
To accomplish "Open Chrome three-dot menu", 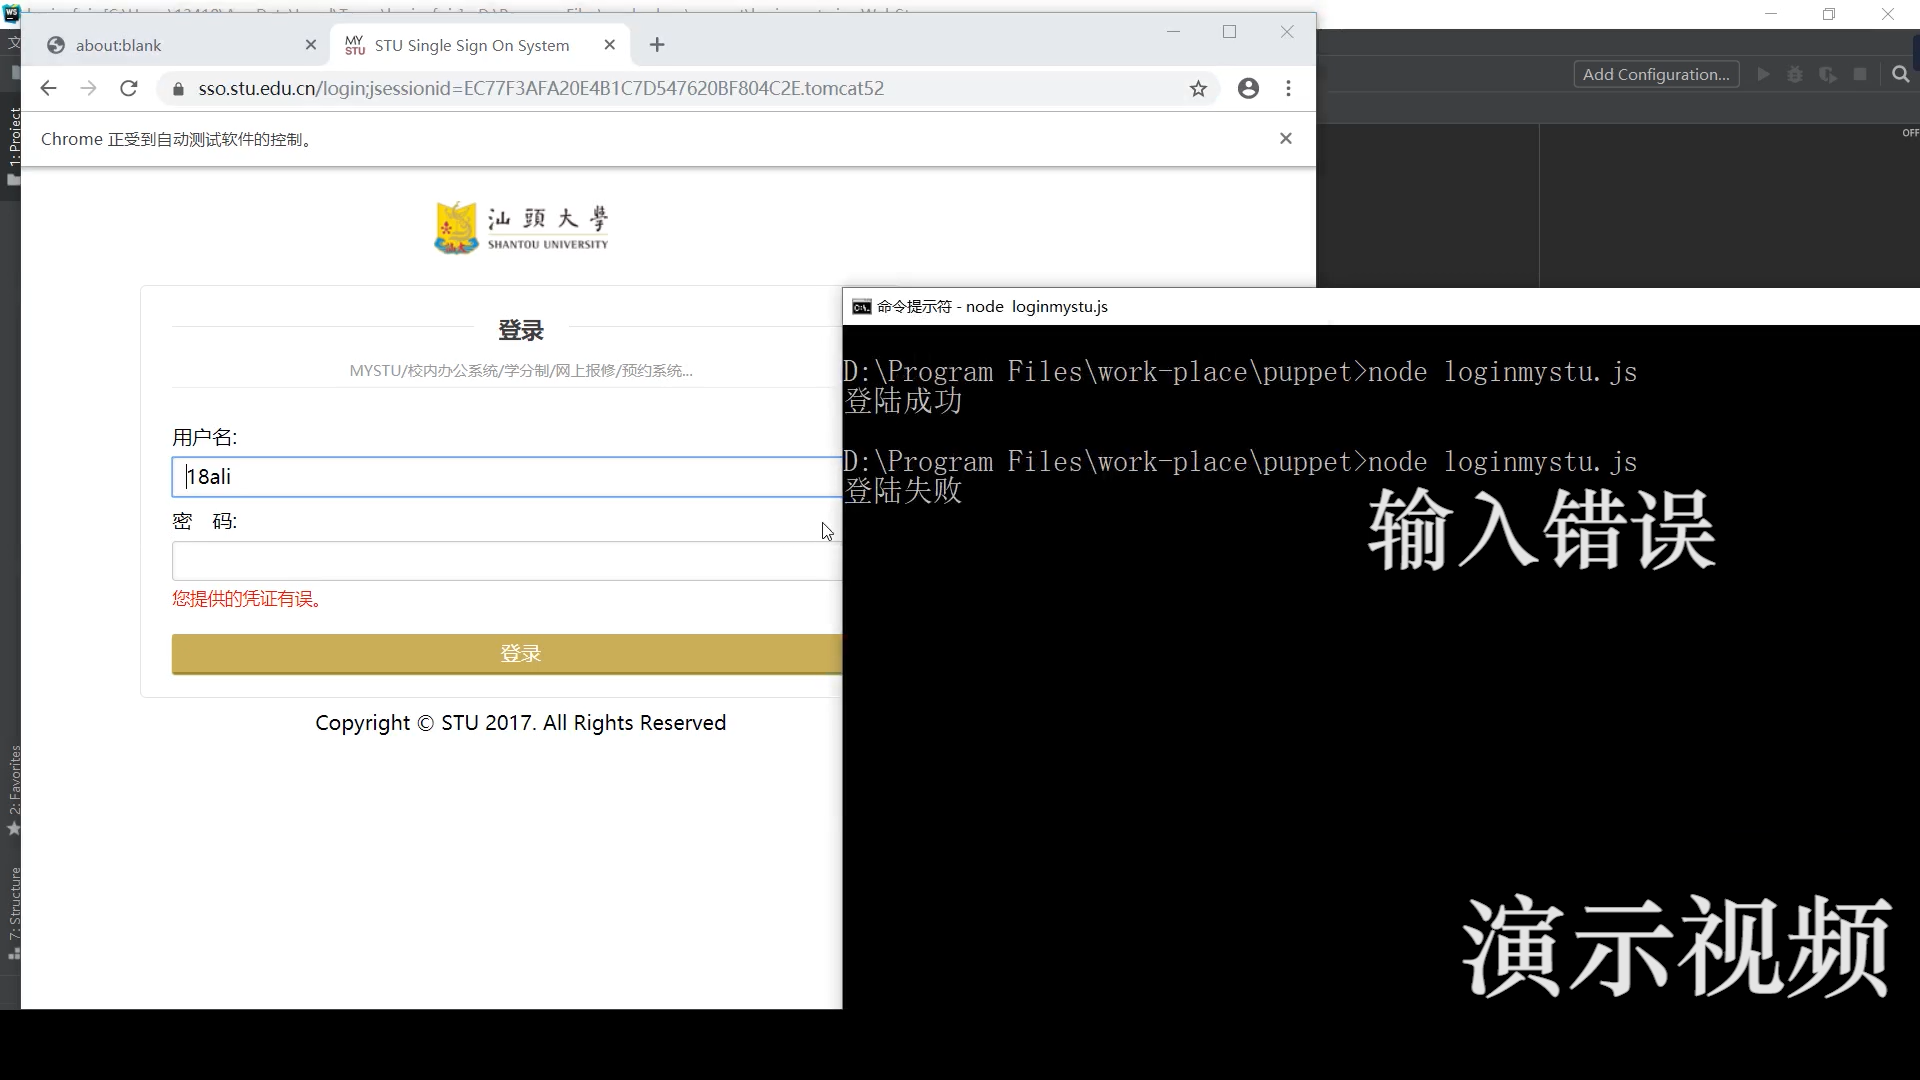I will click(1288, 88).
